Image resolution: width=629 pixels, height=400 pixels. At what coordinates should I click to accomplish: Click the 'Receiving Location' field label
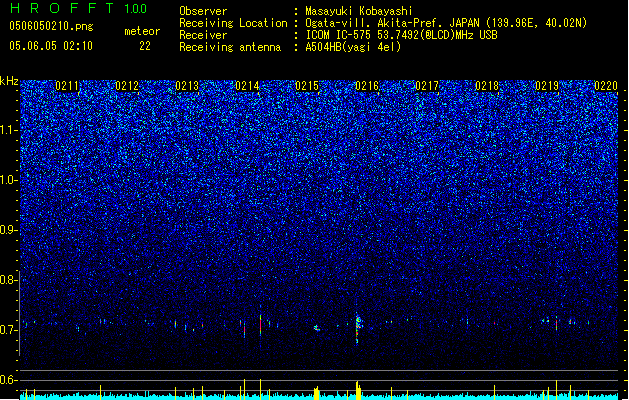(233, 23)
